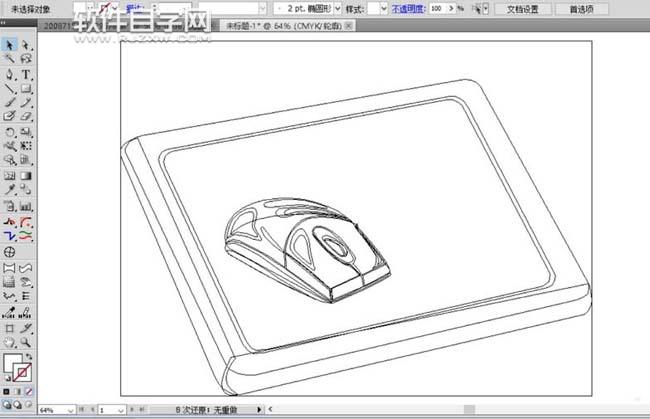Pick the Paintbrush tool
Image resolution: width=650 pixels, height=419 pixels.
pos(9,102)
